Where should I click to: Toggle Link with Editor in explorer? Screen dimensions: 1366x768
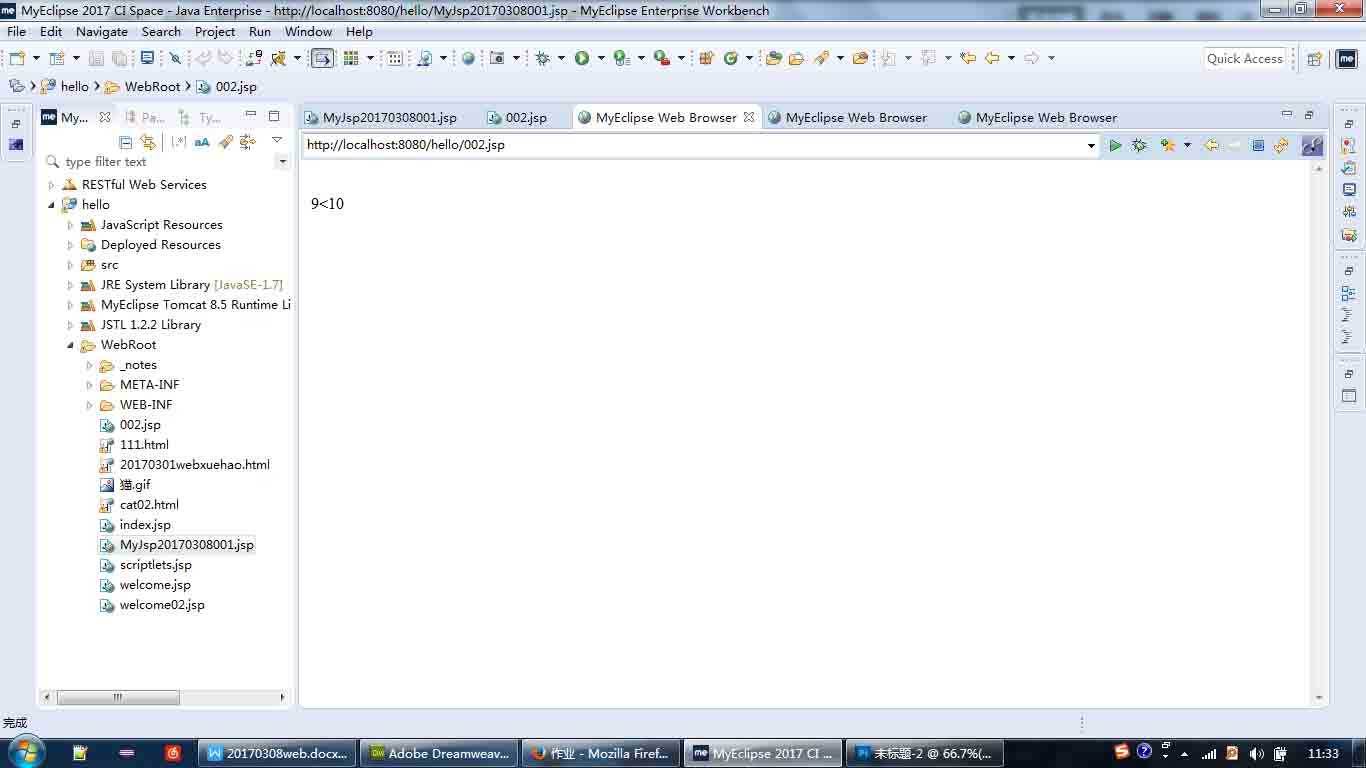[148, 142]
